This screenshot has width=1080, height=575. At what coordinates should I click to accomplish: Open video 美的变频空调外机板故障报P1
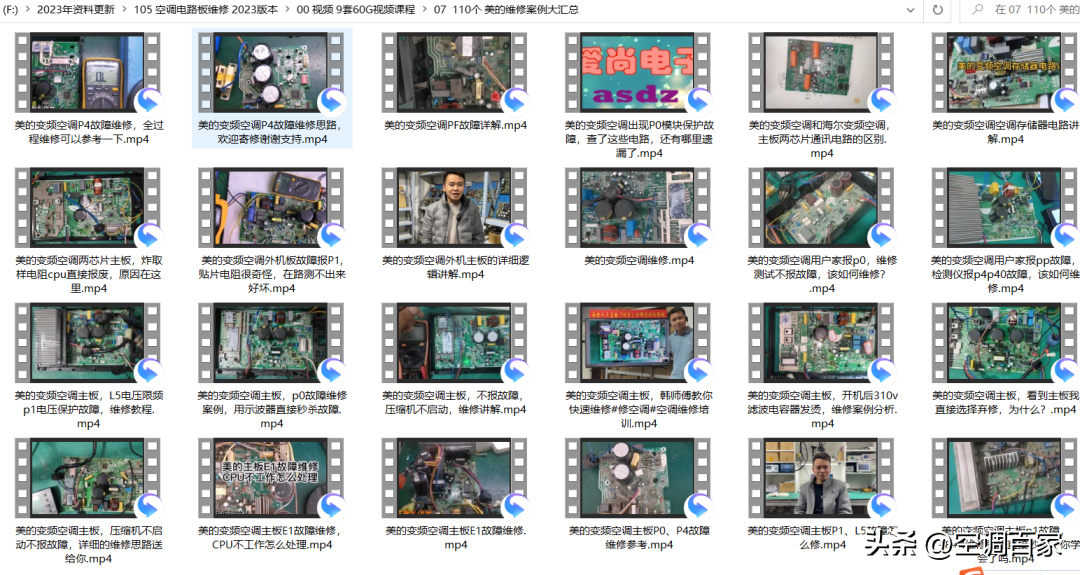point(272,207)
